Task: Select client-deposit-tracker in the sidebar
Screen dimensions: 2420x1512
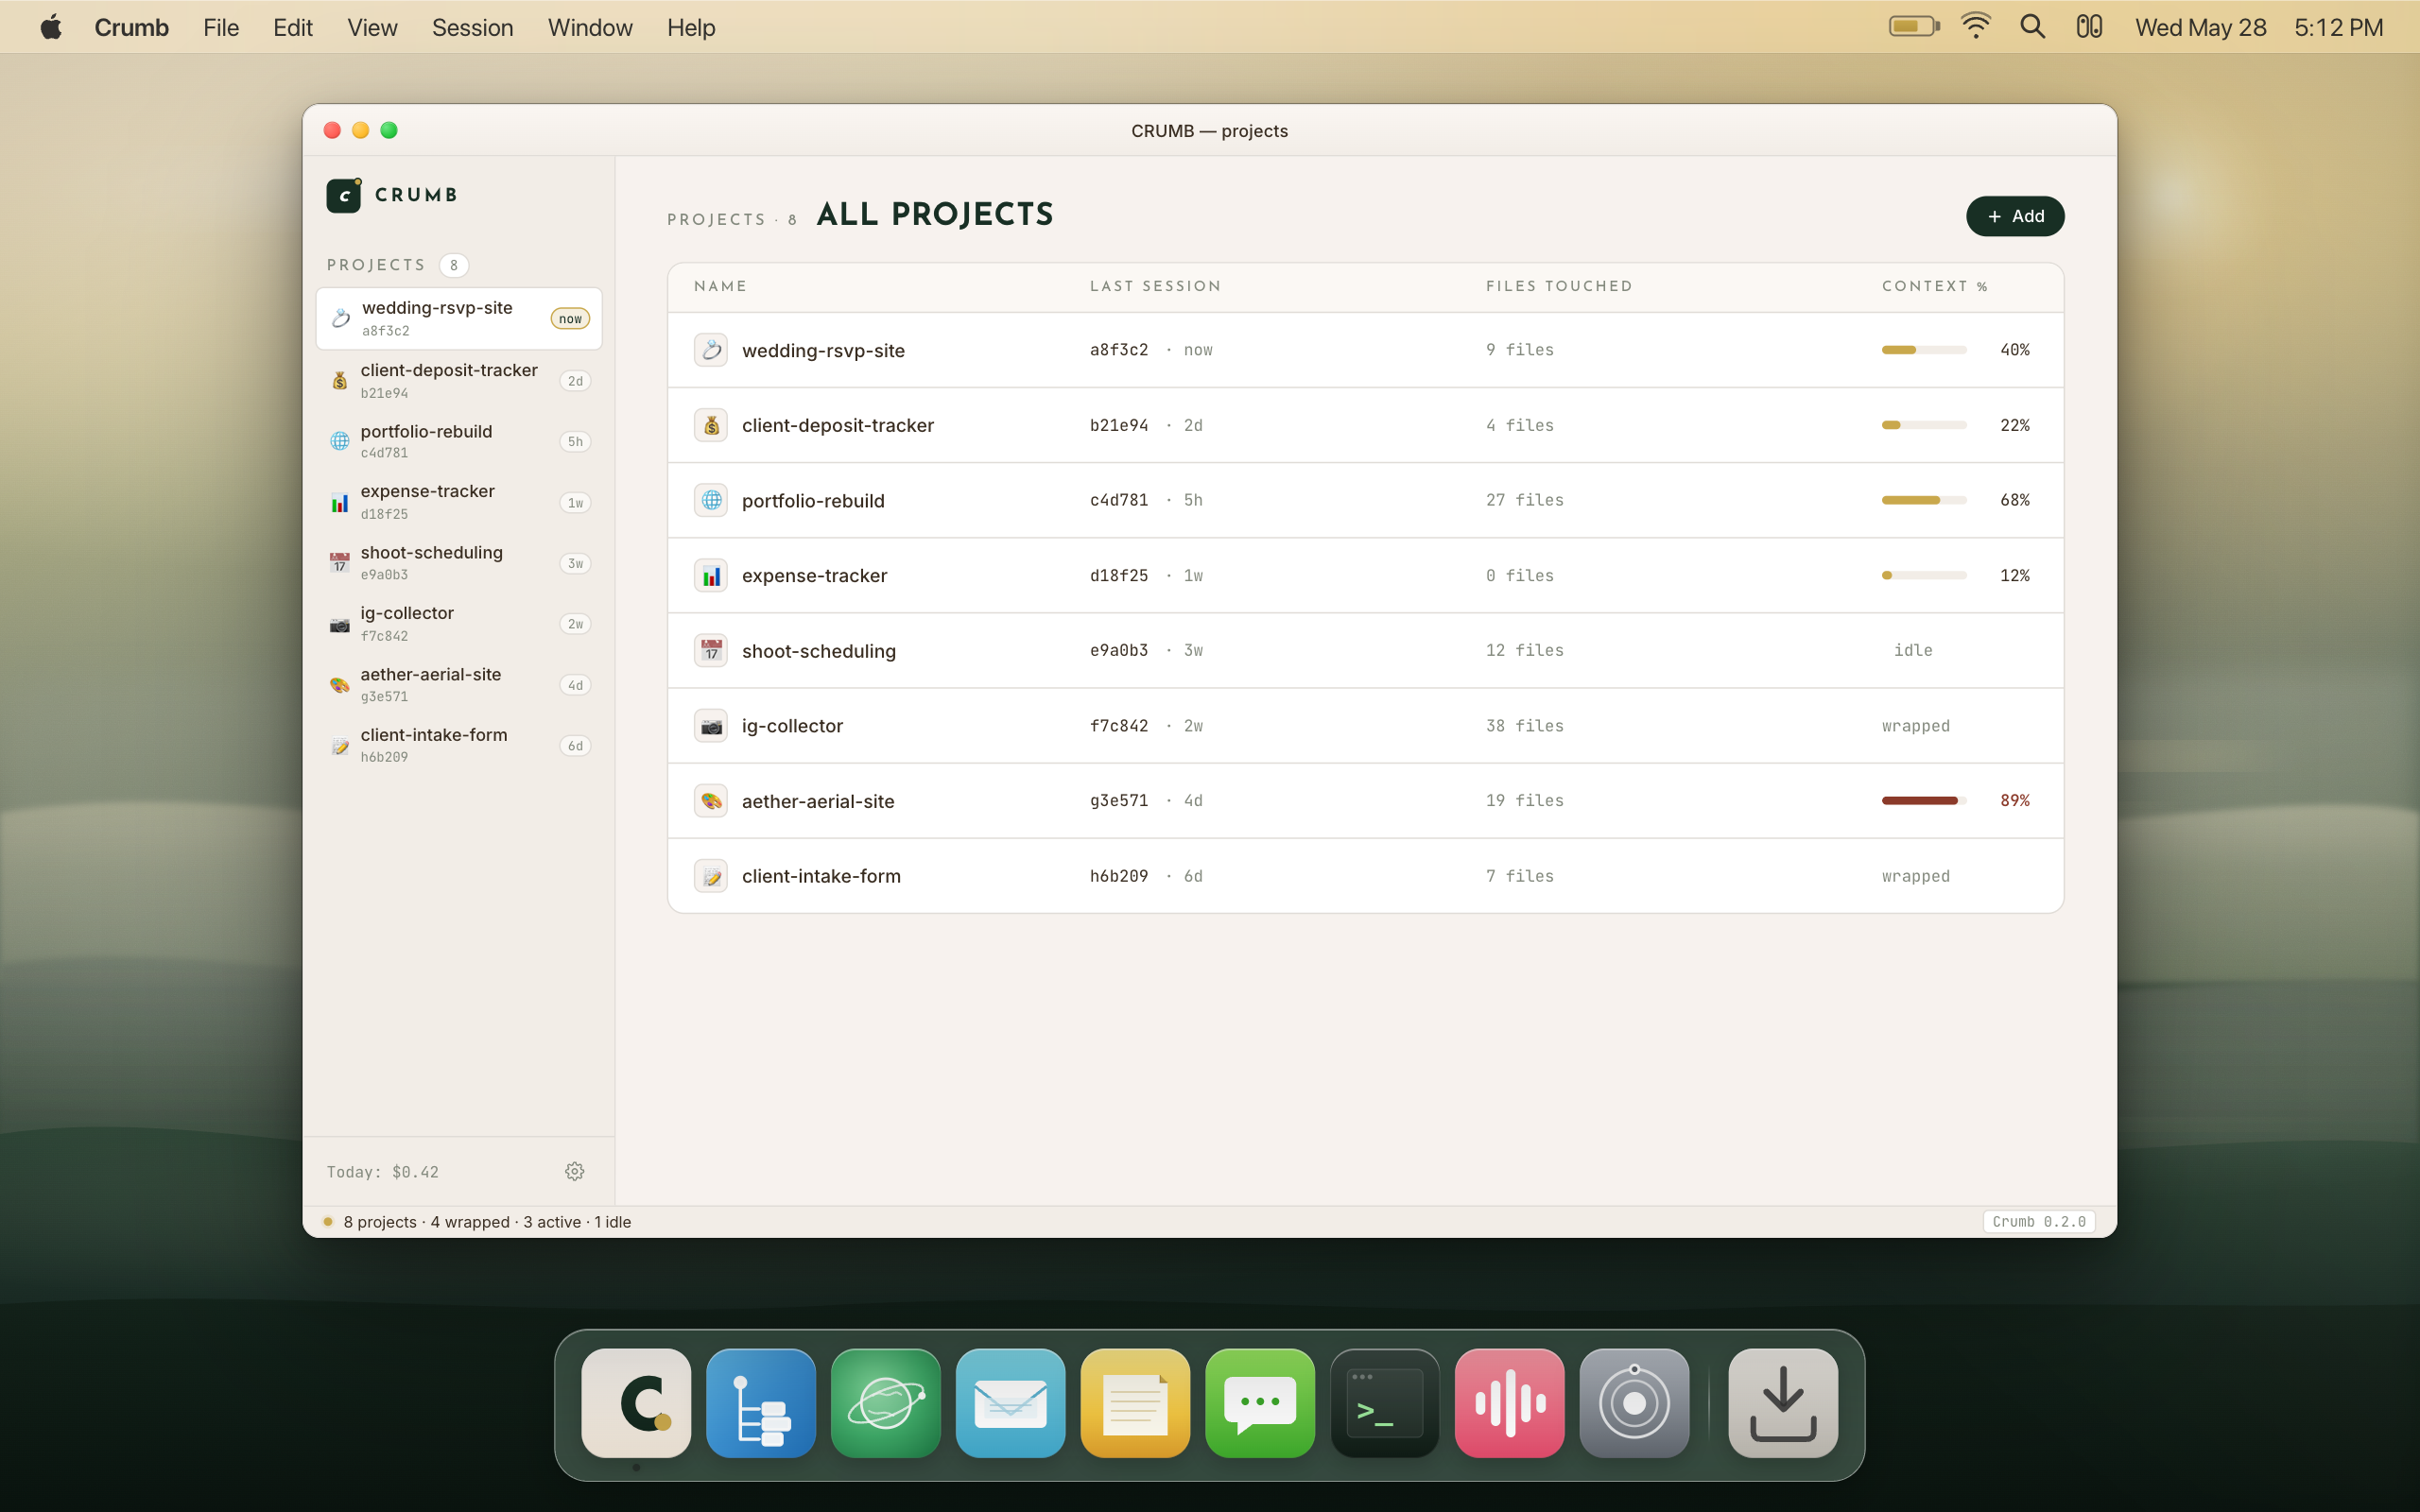Action: 459,381
